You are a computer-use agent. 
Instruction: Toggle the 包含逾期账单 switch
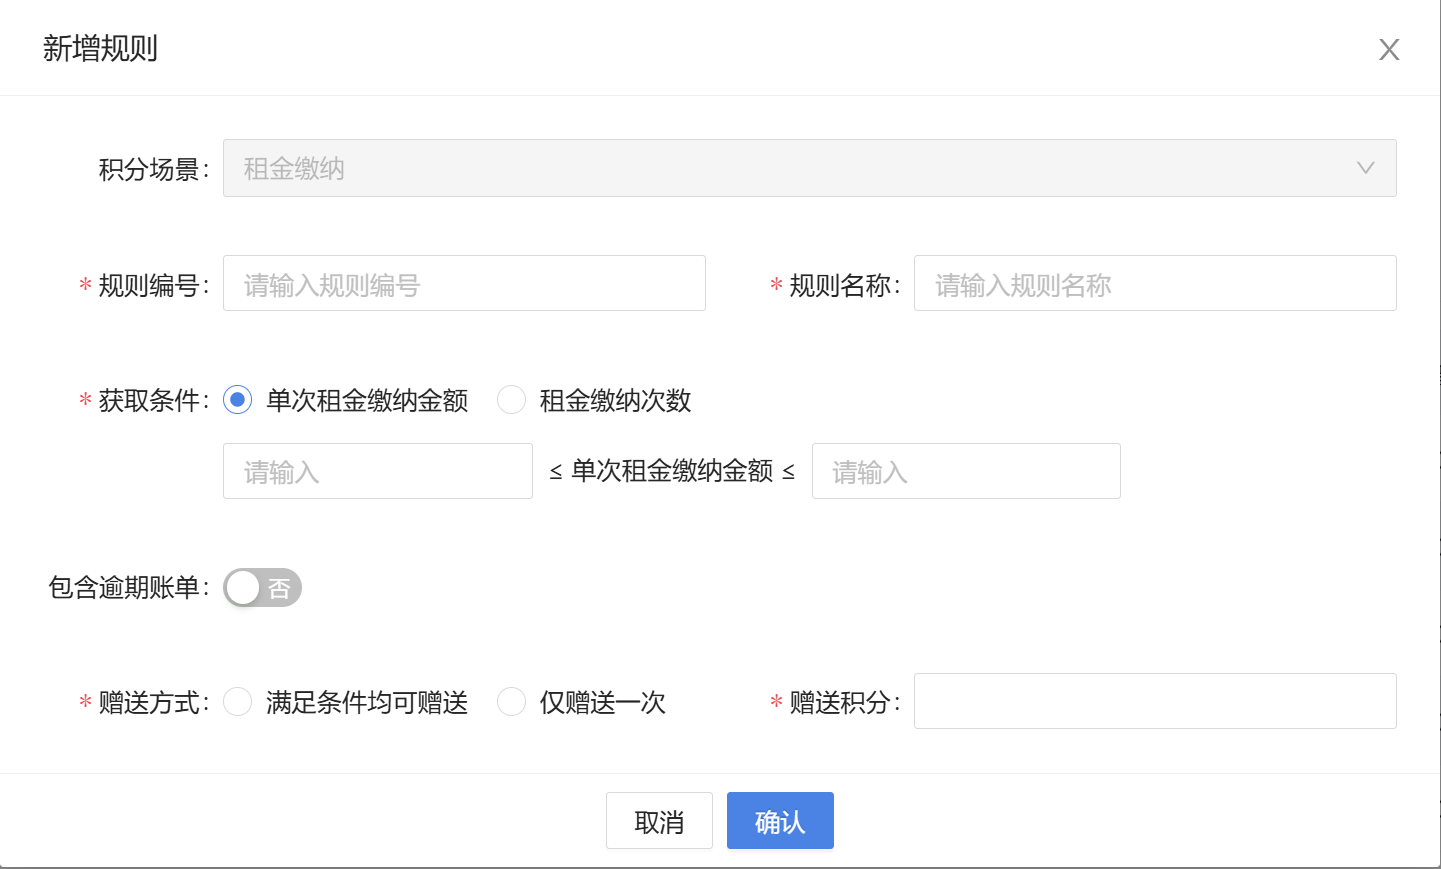(262, 588)
